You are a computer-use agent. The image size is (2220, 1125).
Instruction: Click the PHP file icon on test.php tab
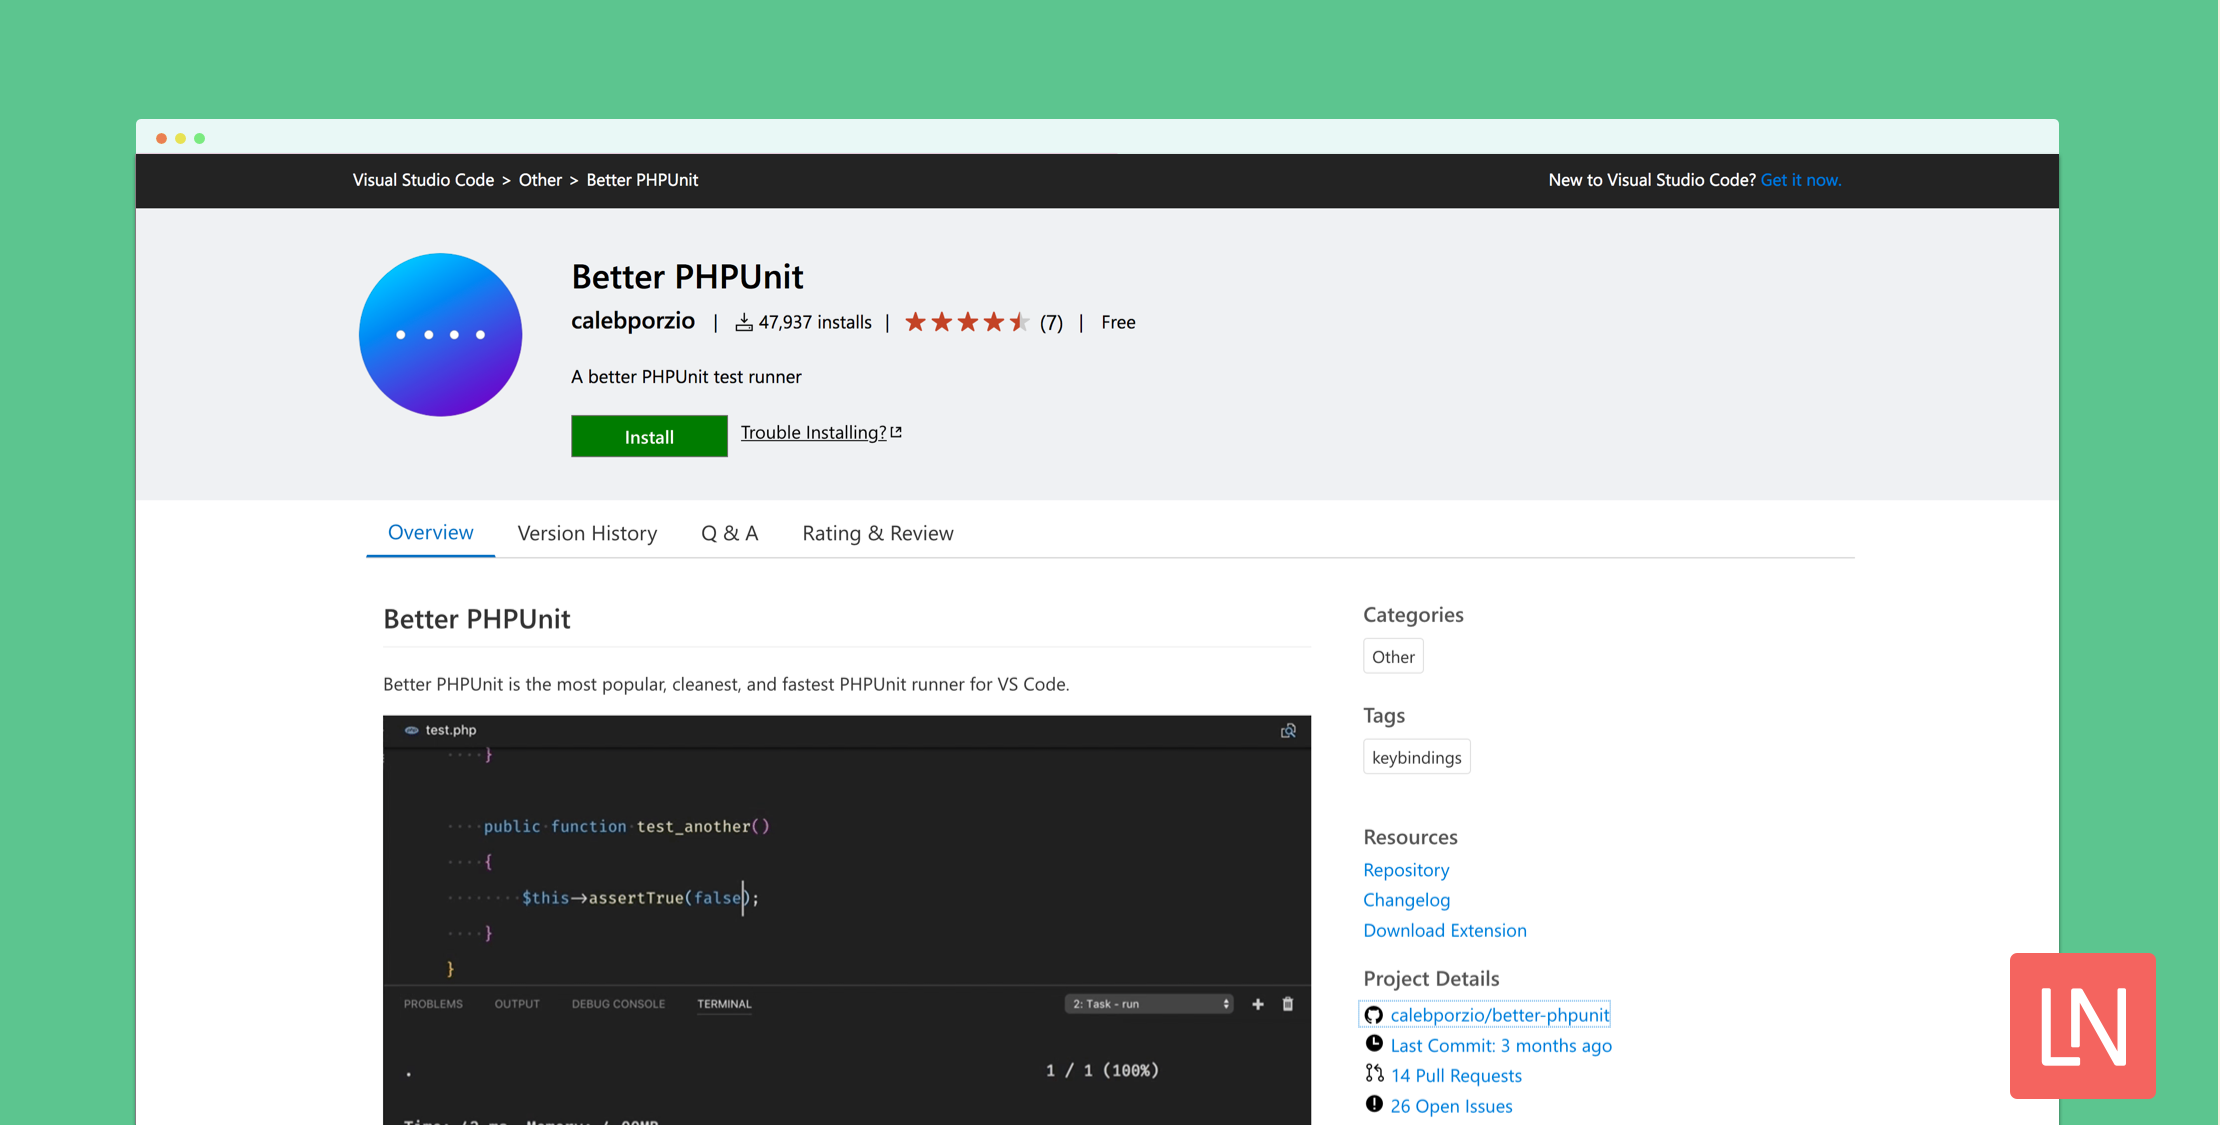pos(411,730)
